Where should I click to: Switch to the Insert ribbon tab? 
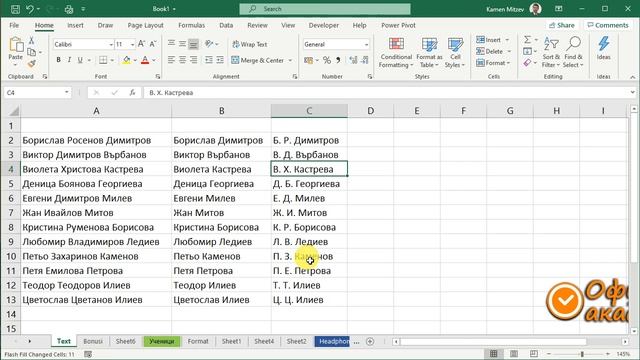tap(75, 25)
